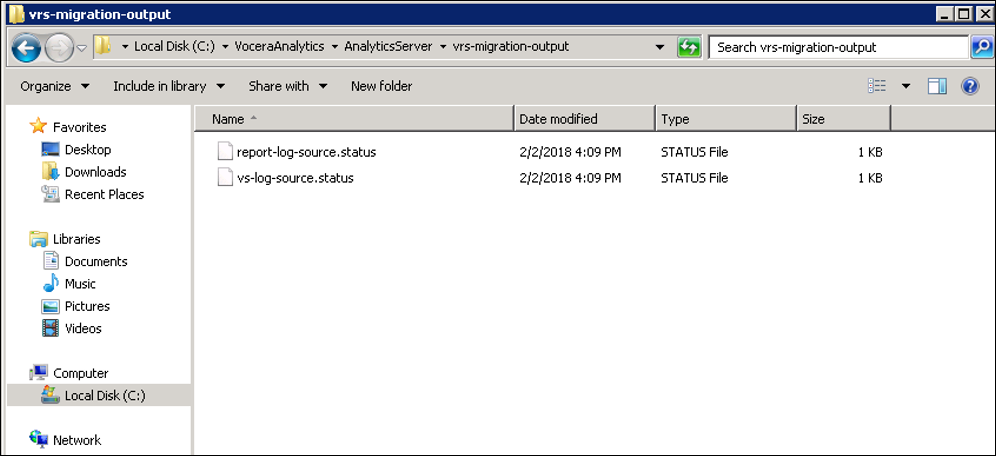Open the Share with menu
Image resolution: width=996 pixels, height=456 pixels.
point(288,86)
